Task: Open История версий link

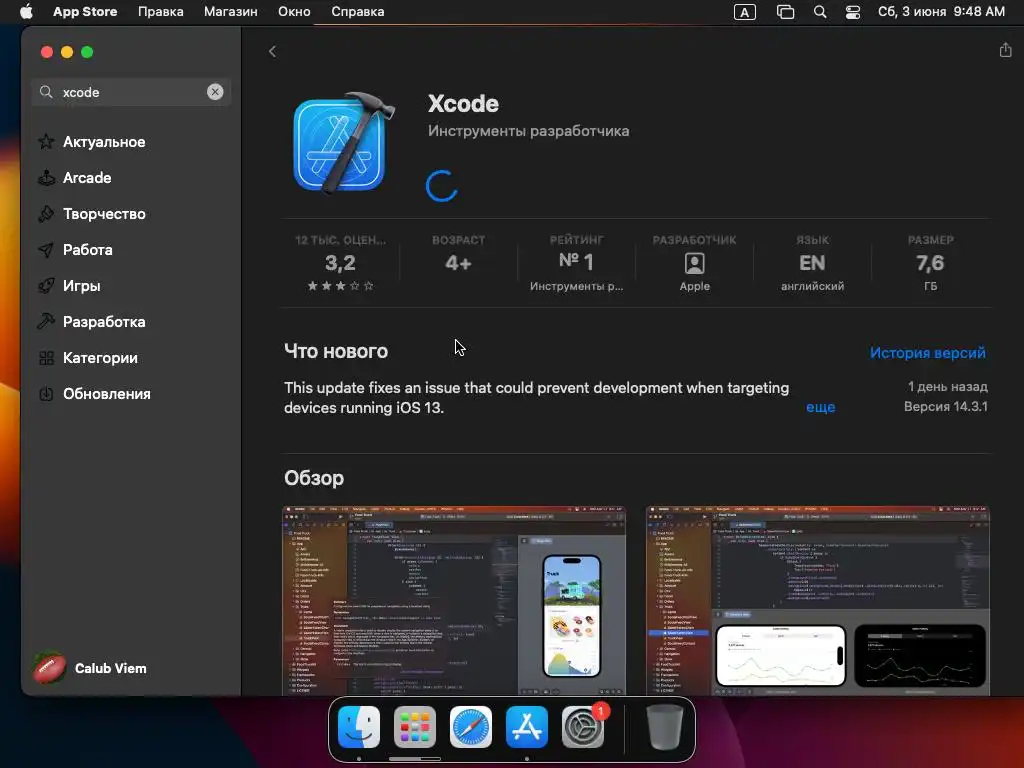Action: [927, 353]
